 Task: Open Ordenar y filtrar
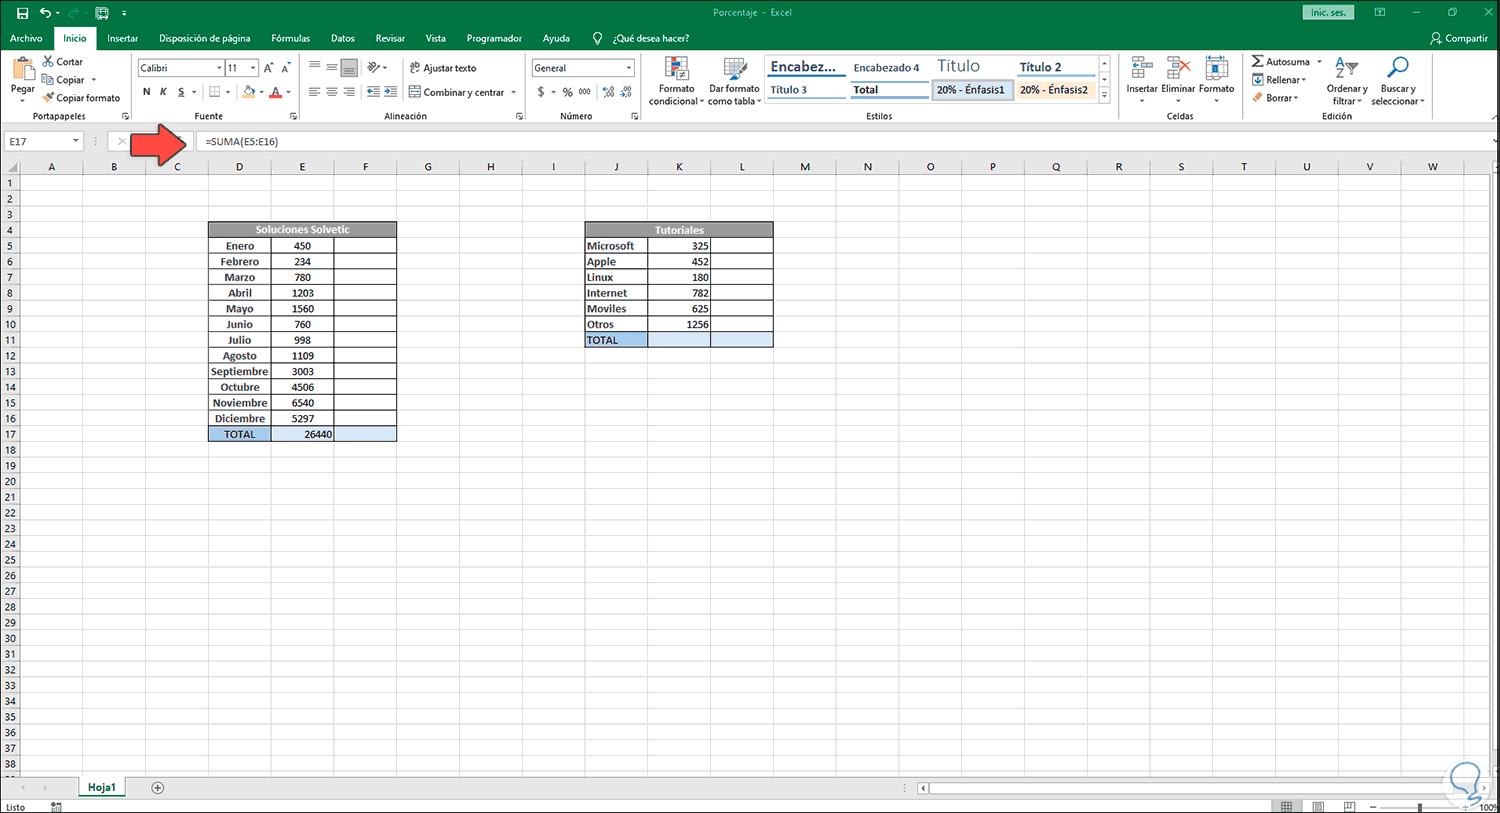click(1347, 81)
